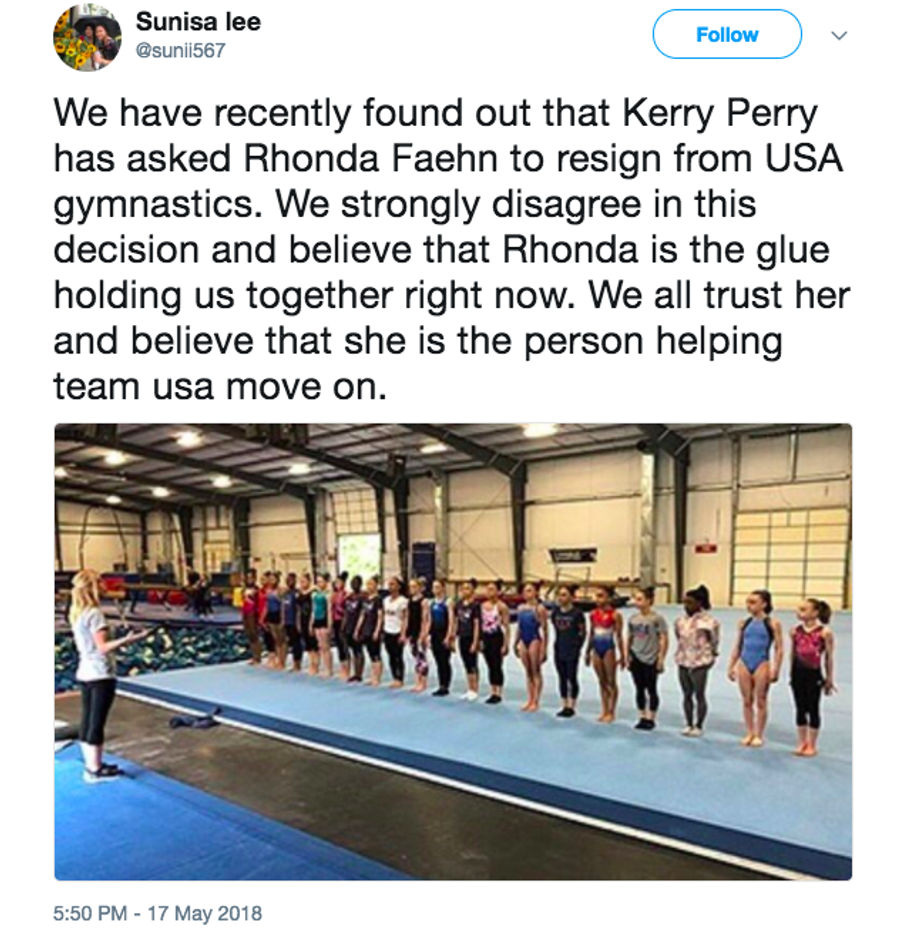This screenshot has width=900, height=943.
Task: Select the tweet text body
Action: click(x=451, y=249)
